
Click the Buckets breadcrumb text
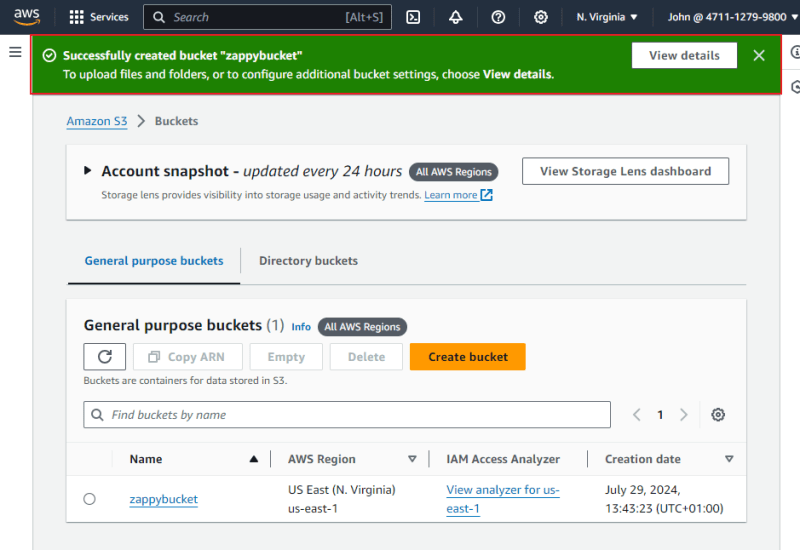[x=176, y=121]
